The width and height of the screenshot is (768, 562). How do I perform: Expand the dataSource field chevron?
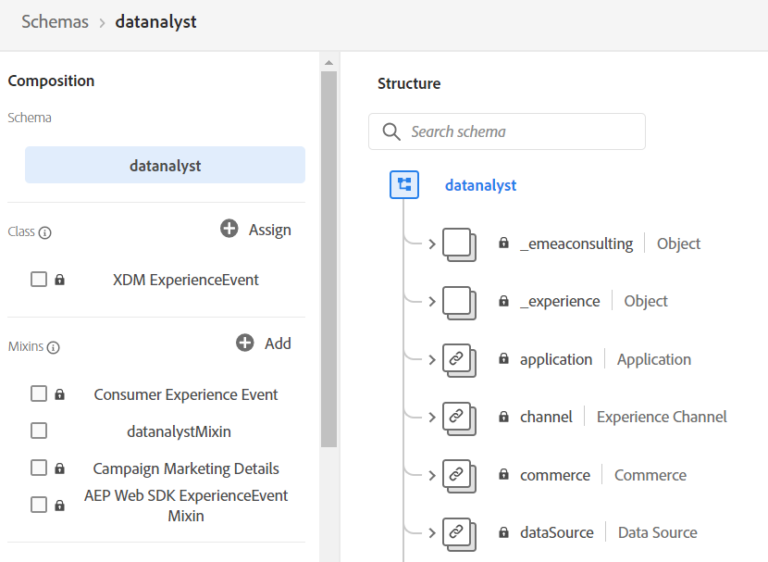[432, 533]
